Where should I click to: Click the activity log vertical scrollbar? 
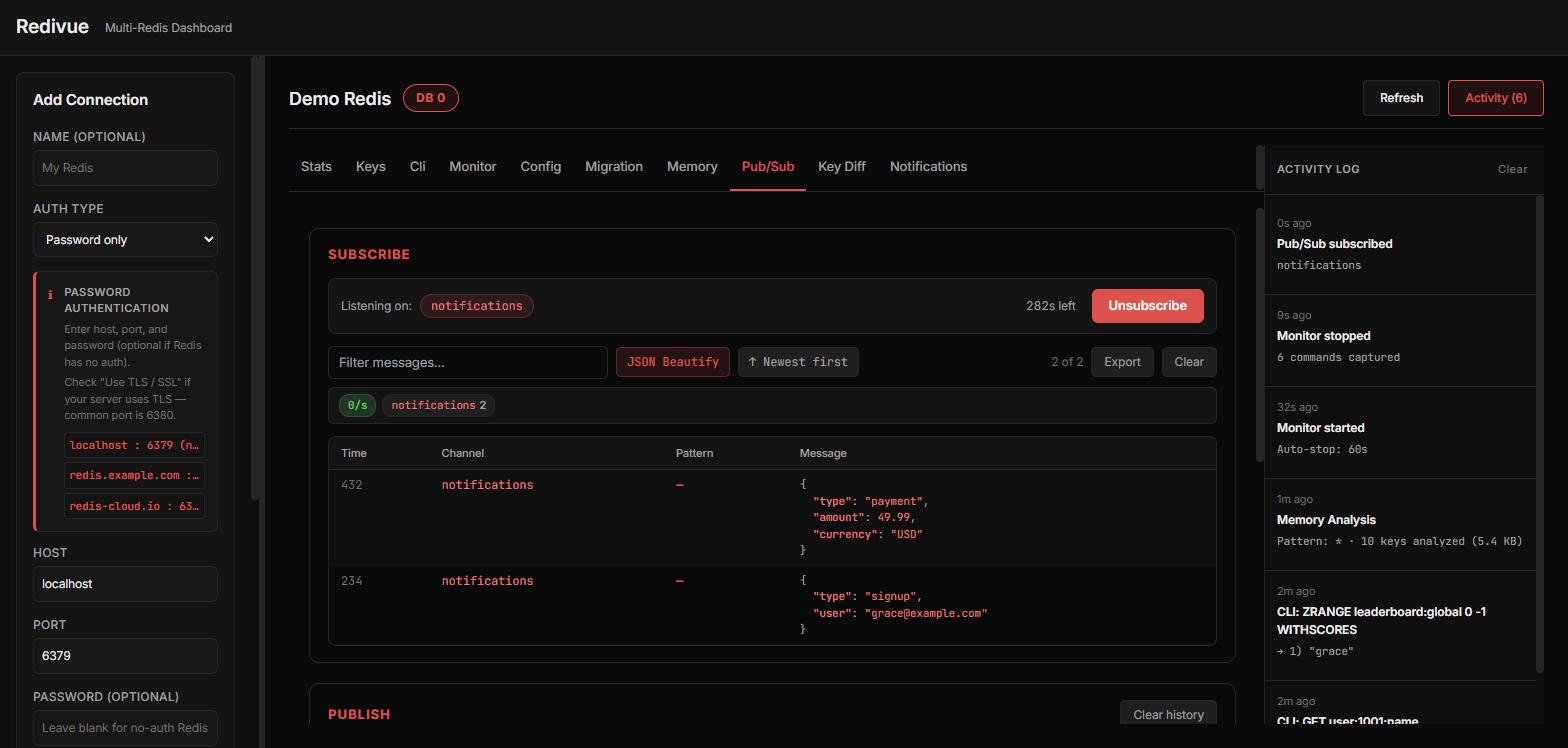click(1540, 435)
